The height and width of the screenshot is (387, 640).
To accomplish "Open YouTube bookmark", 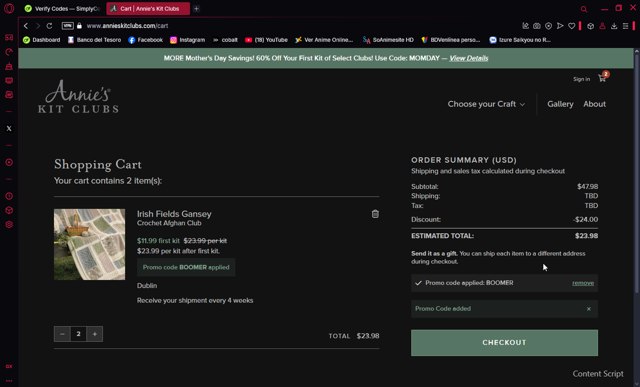I will click(266, 40).
